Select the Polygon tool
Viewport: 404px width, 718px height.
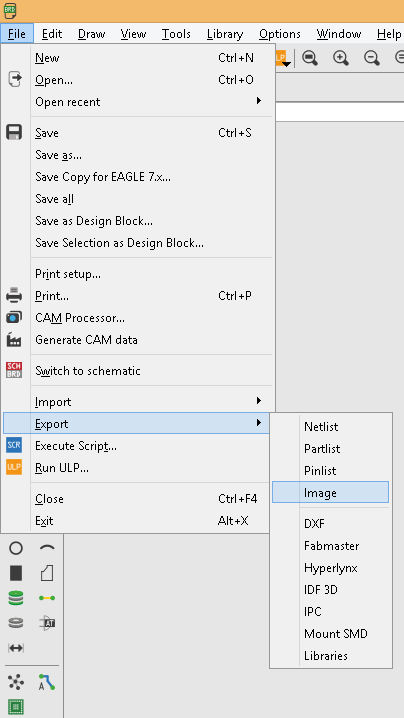47,573
